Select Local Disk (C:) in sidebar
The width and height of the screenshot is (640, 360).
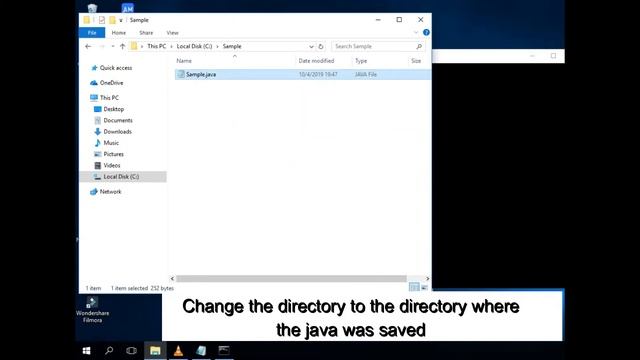[123, 177]
